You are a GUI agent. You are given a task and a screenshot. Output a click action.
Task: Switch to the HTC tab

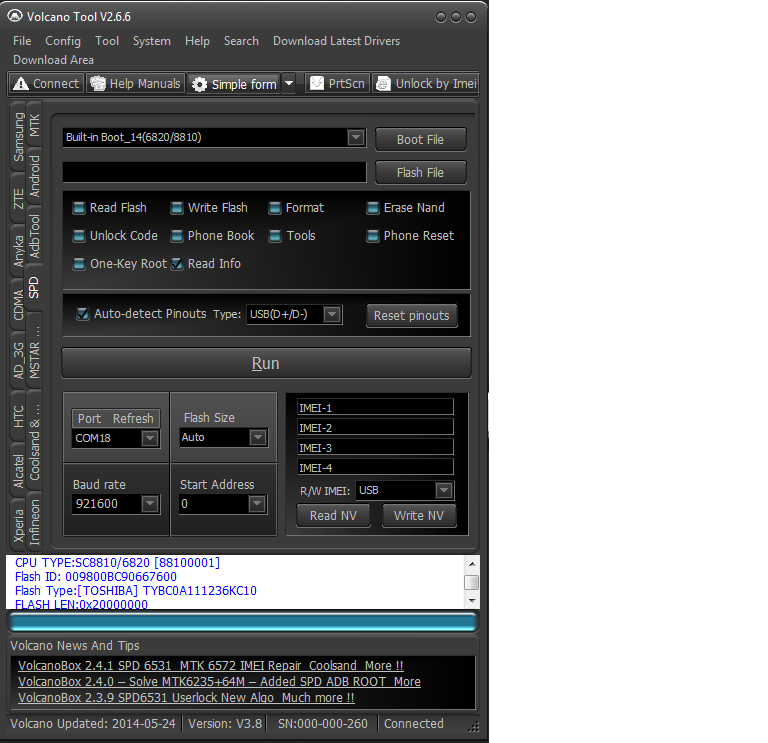(x=18, y=416)
